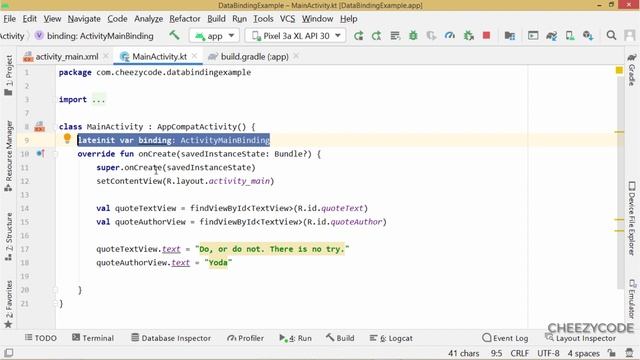The height and width of the screenshot is (360, 640).
Task: Toggle the Favorites side panel
Action: click(x=9, y=304)
